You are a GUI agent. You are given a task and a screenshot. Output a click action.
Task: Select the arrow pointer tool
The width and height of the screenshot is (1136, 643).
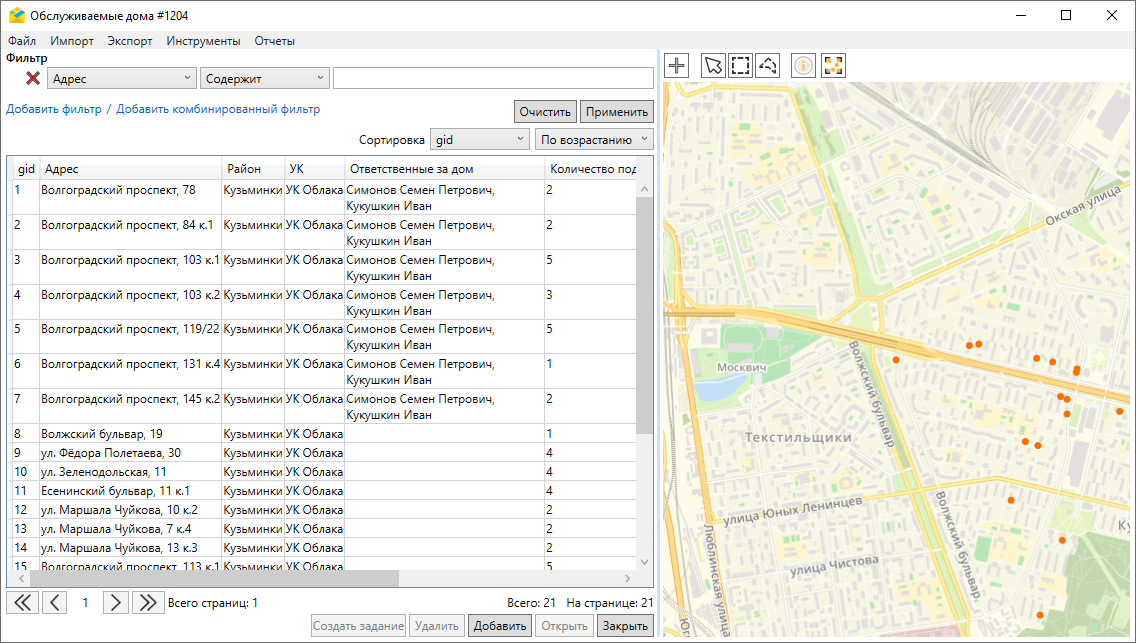[713, 66]
